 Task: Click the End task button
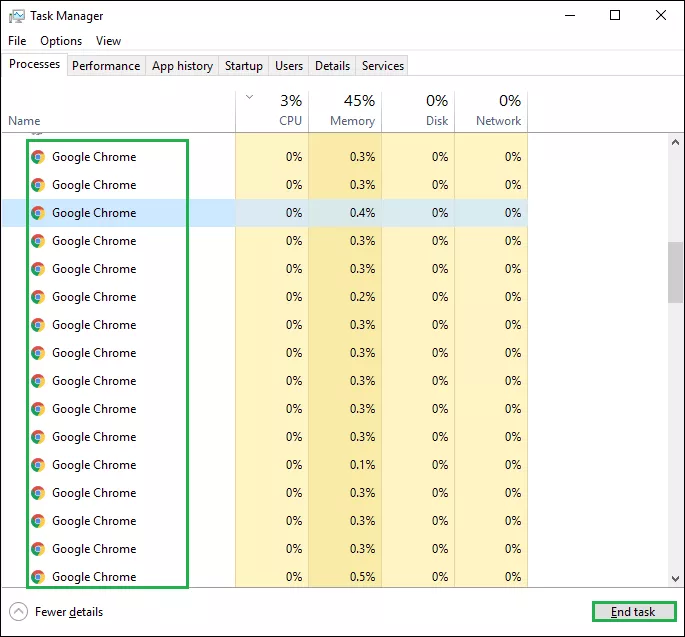(634, 612)
